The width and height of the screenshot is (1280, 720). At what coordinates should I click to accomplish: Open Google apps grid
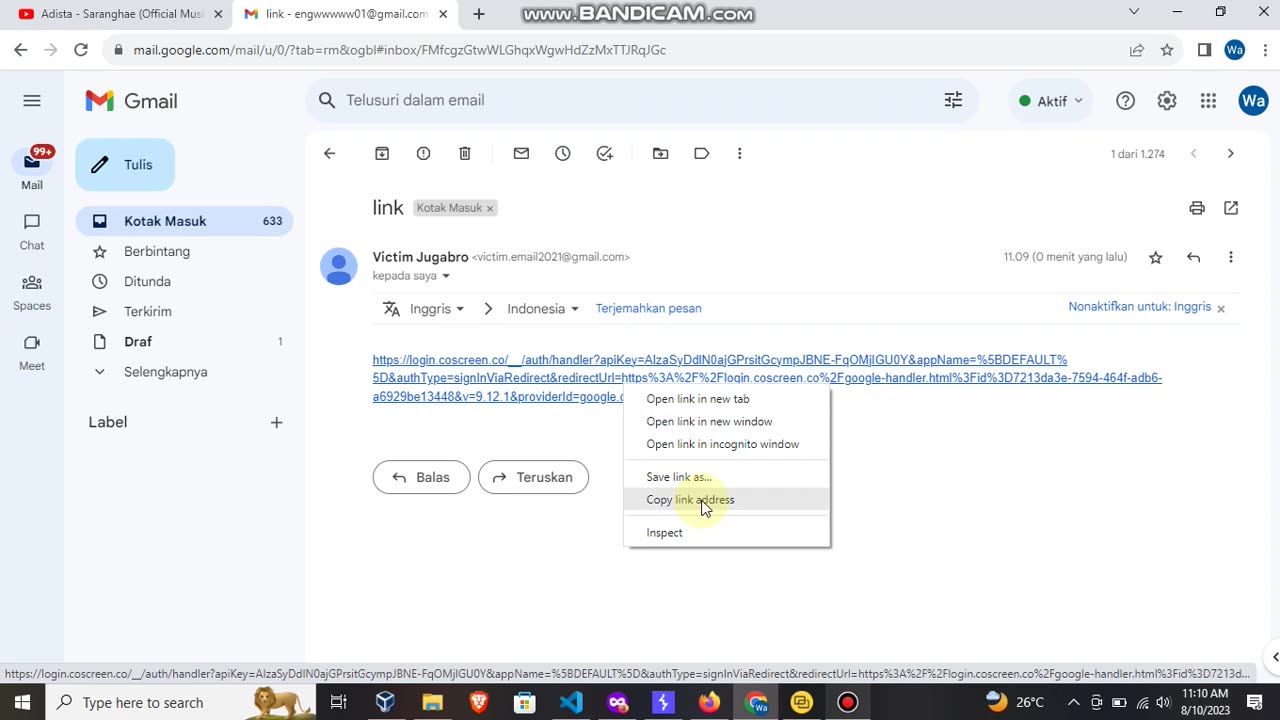click(x=1208, y=100)
